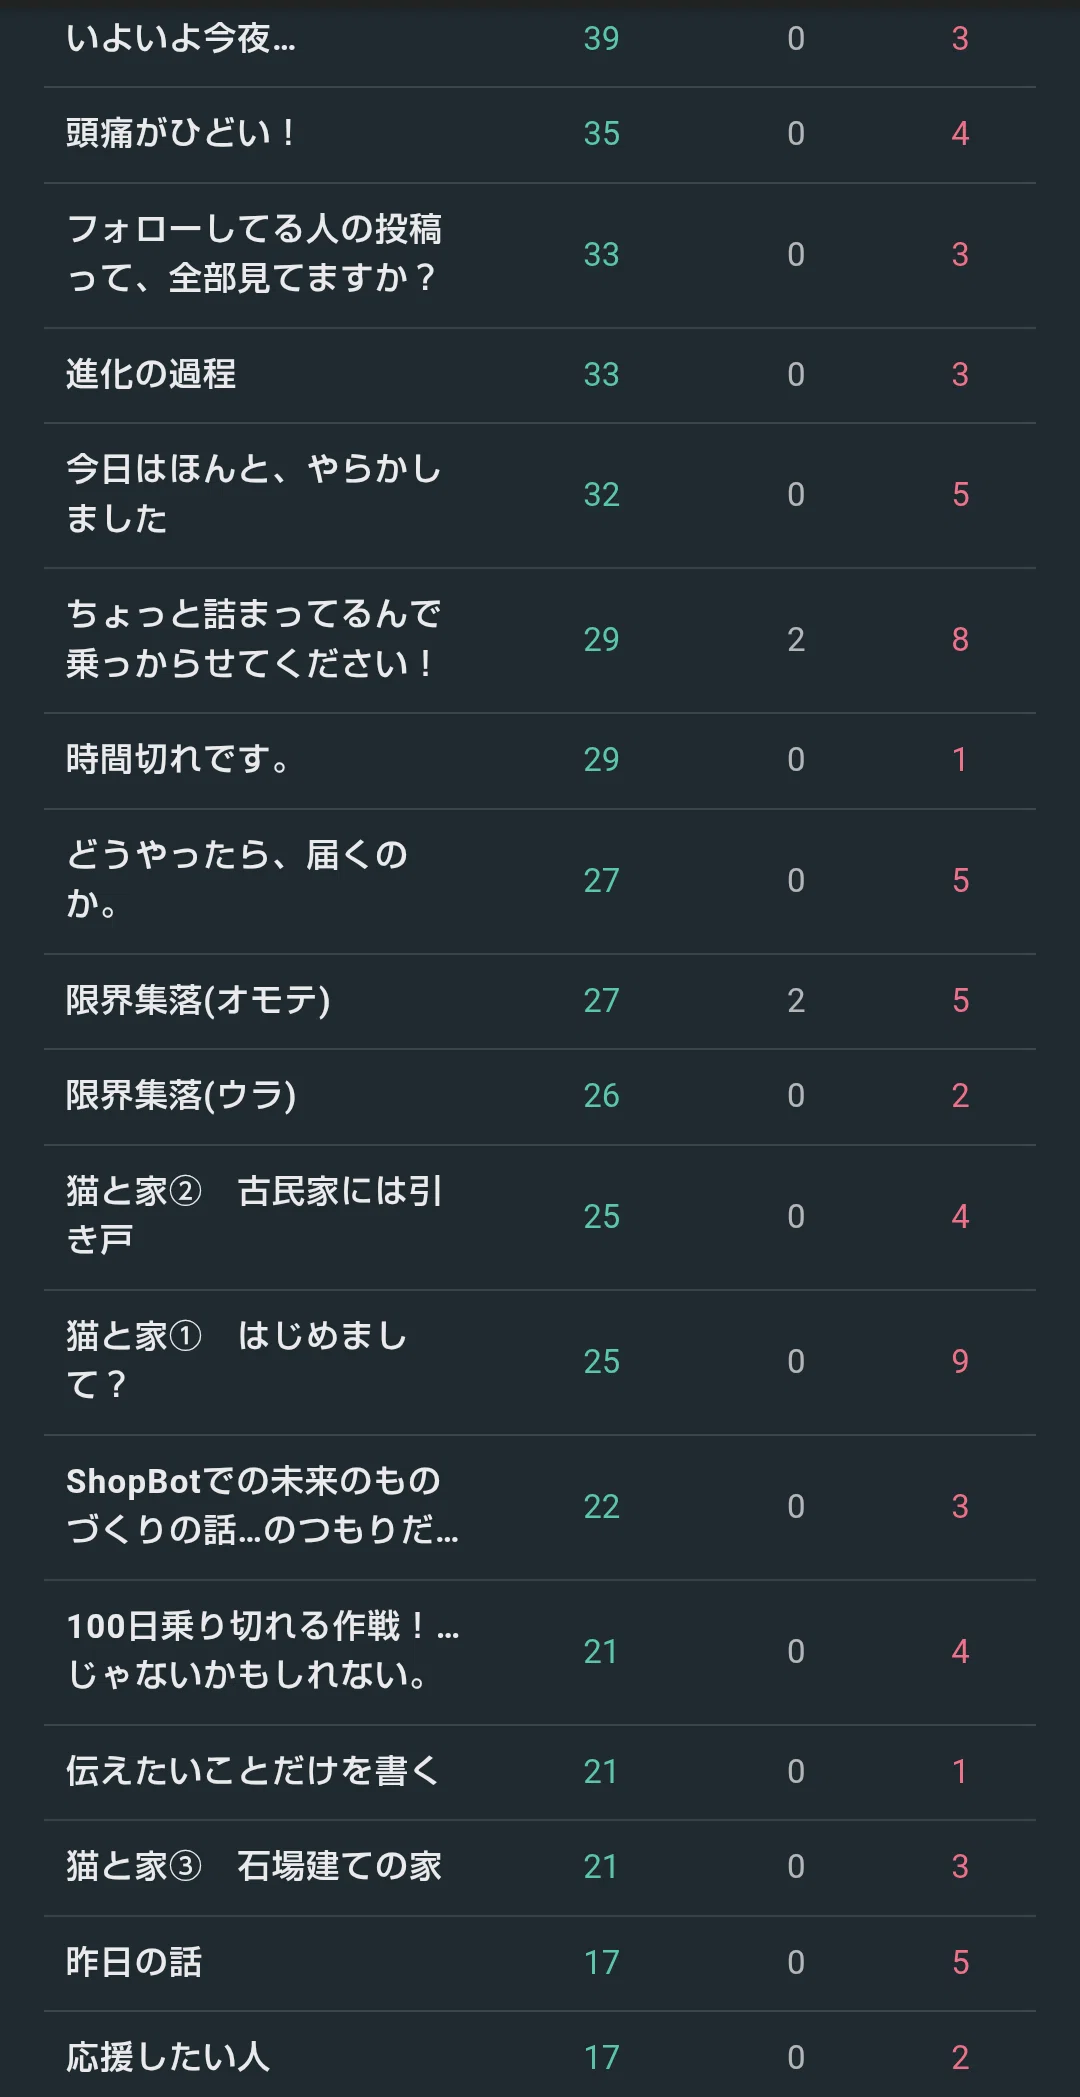Open the 100日乗り切れる作戦！ post

[540, 1652]
